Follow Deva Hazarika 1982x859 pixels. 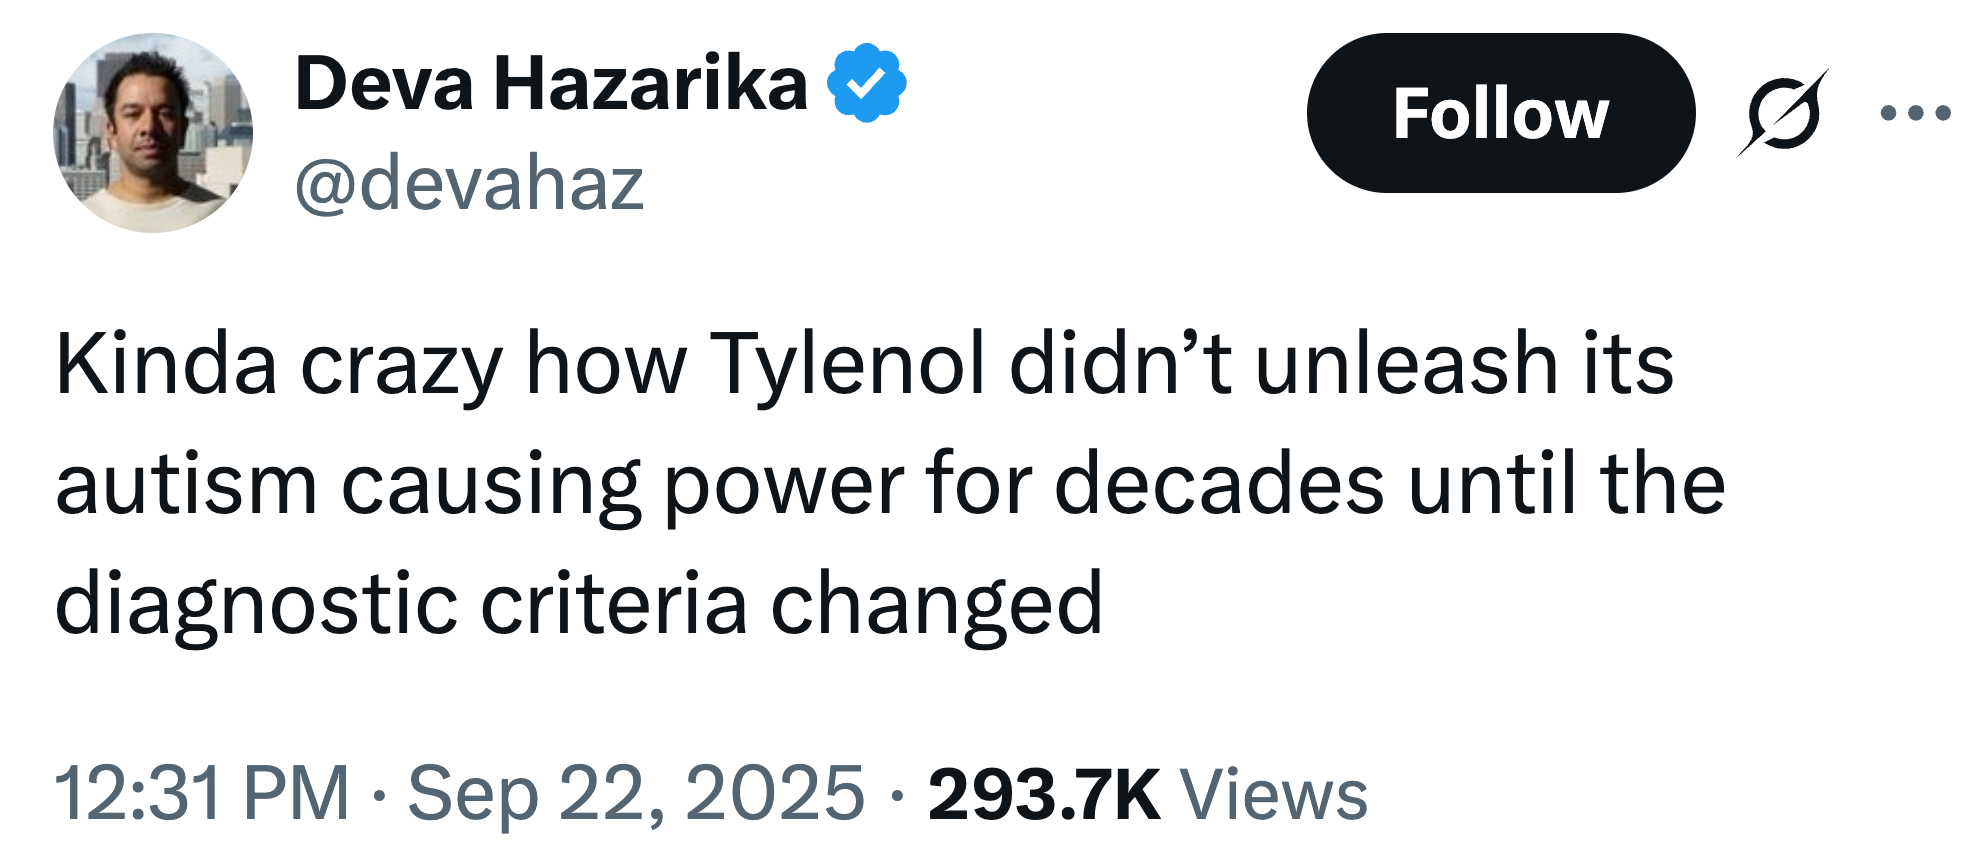coord(1500,113)
